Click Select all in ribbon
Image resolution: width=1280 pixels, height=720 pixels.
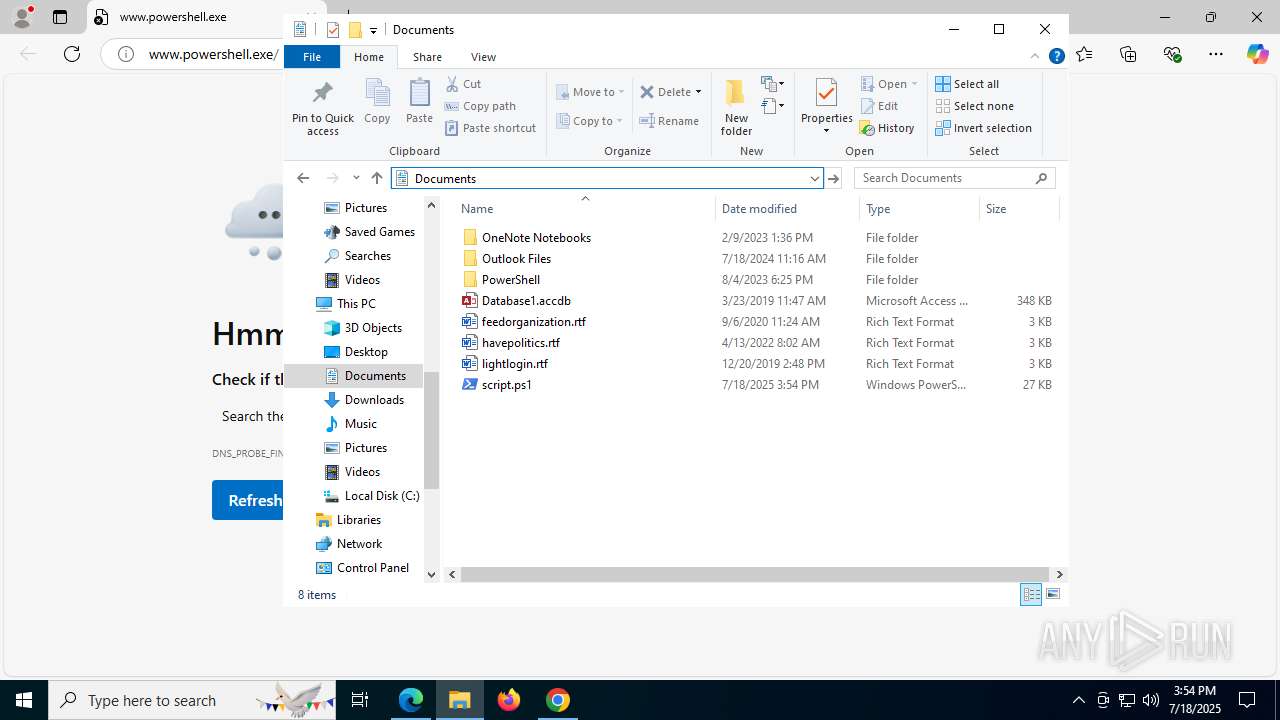coord(967,84)
